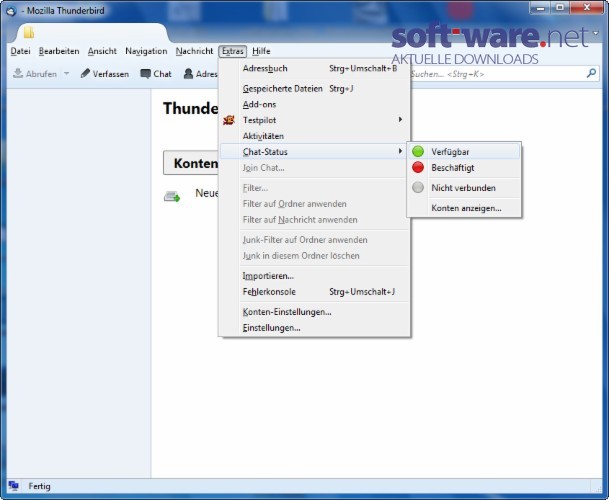609x500 pixels.
Task: Expand the Testpilot submenu arrow
Action: coord(400,120)
